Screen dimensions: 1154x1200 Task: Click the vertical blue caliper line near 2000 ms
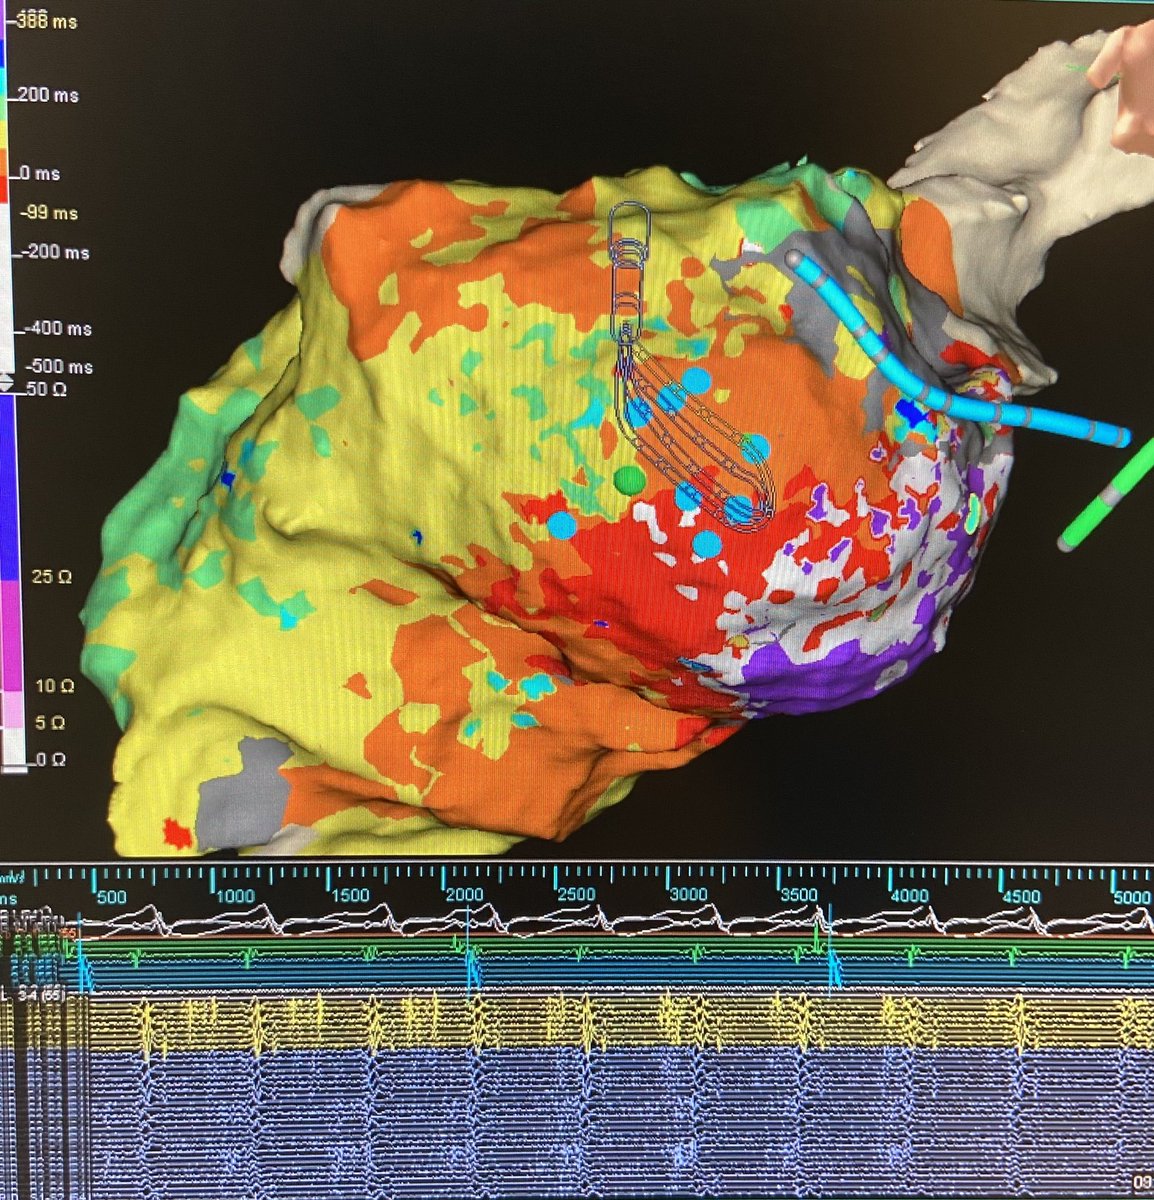(468, 950)
